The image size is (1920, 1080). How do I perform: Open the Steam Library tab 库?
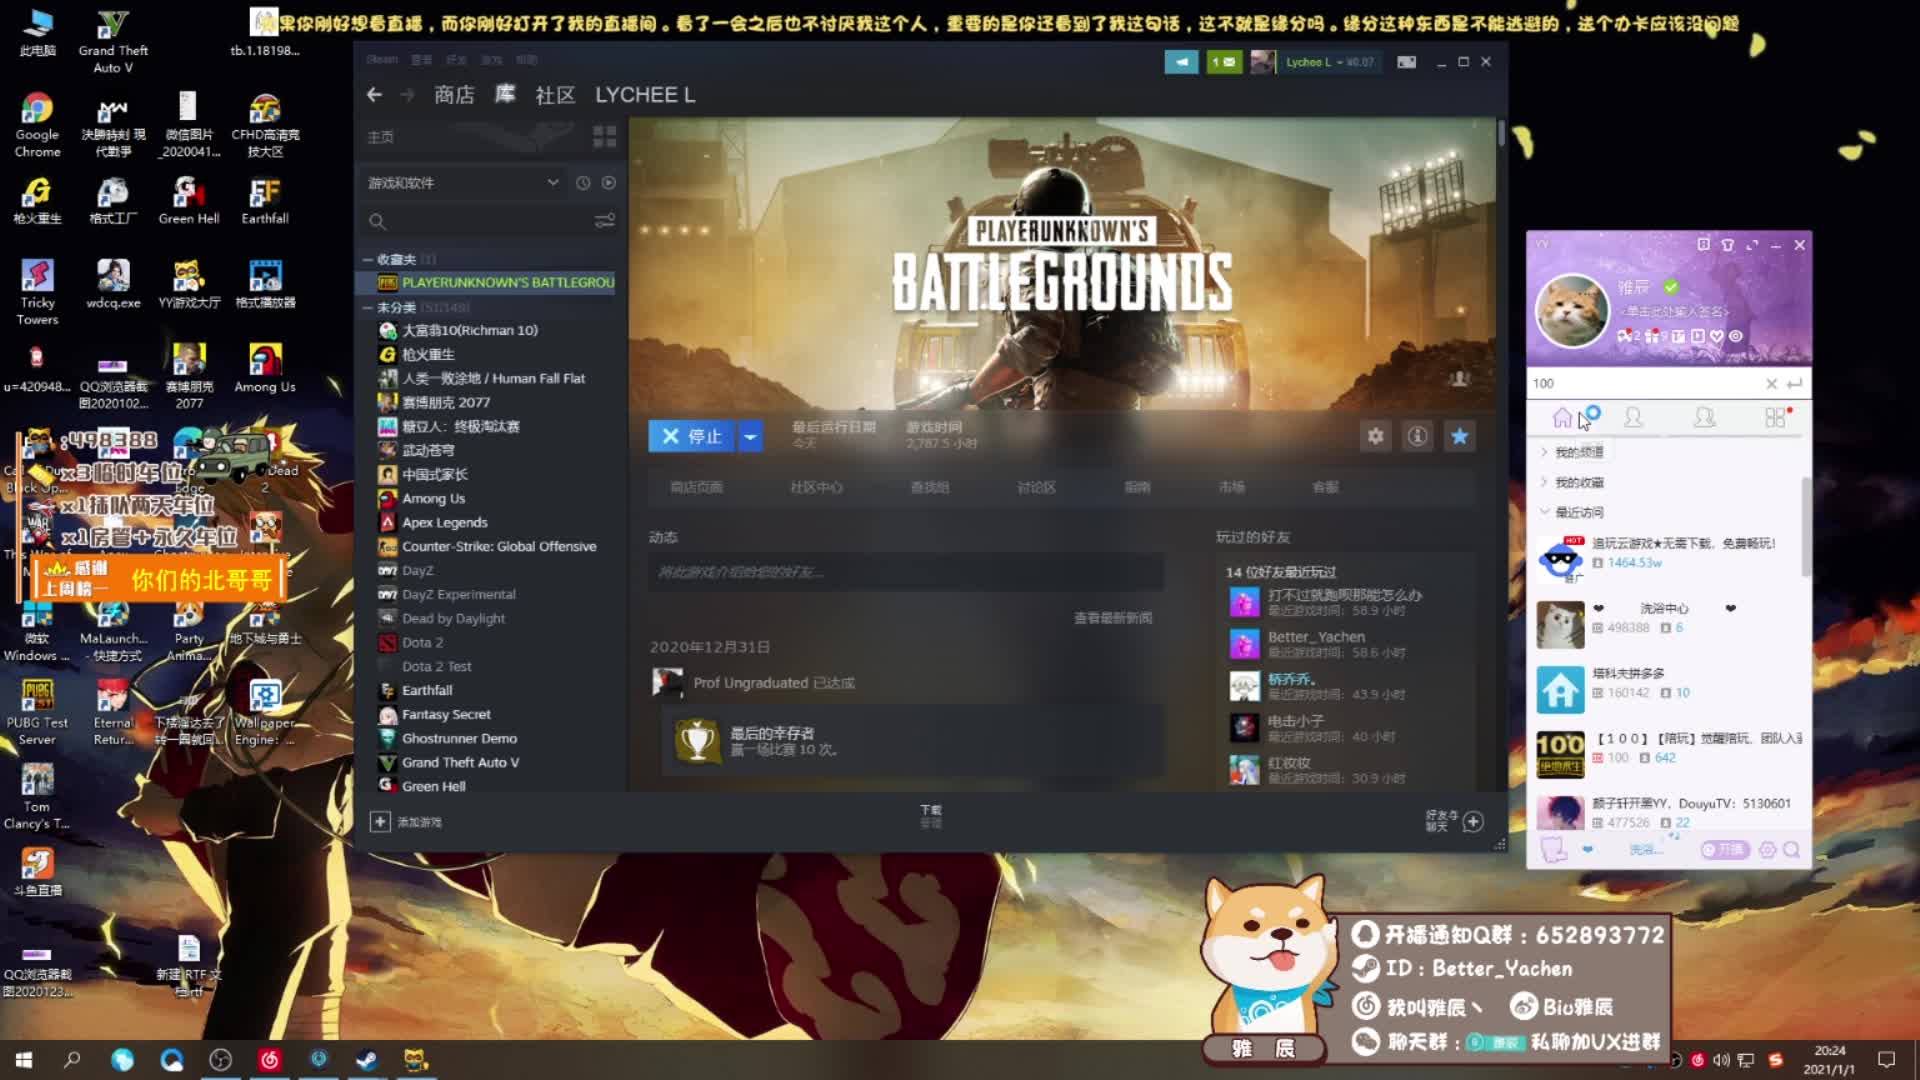[505, 94]
